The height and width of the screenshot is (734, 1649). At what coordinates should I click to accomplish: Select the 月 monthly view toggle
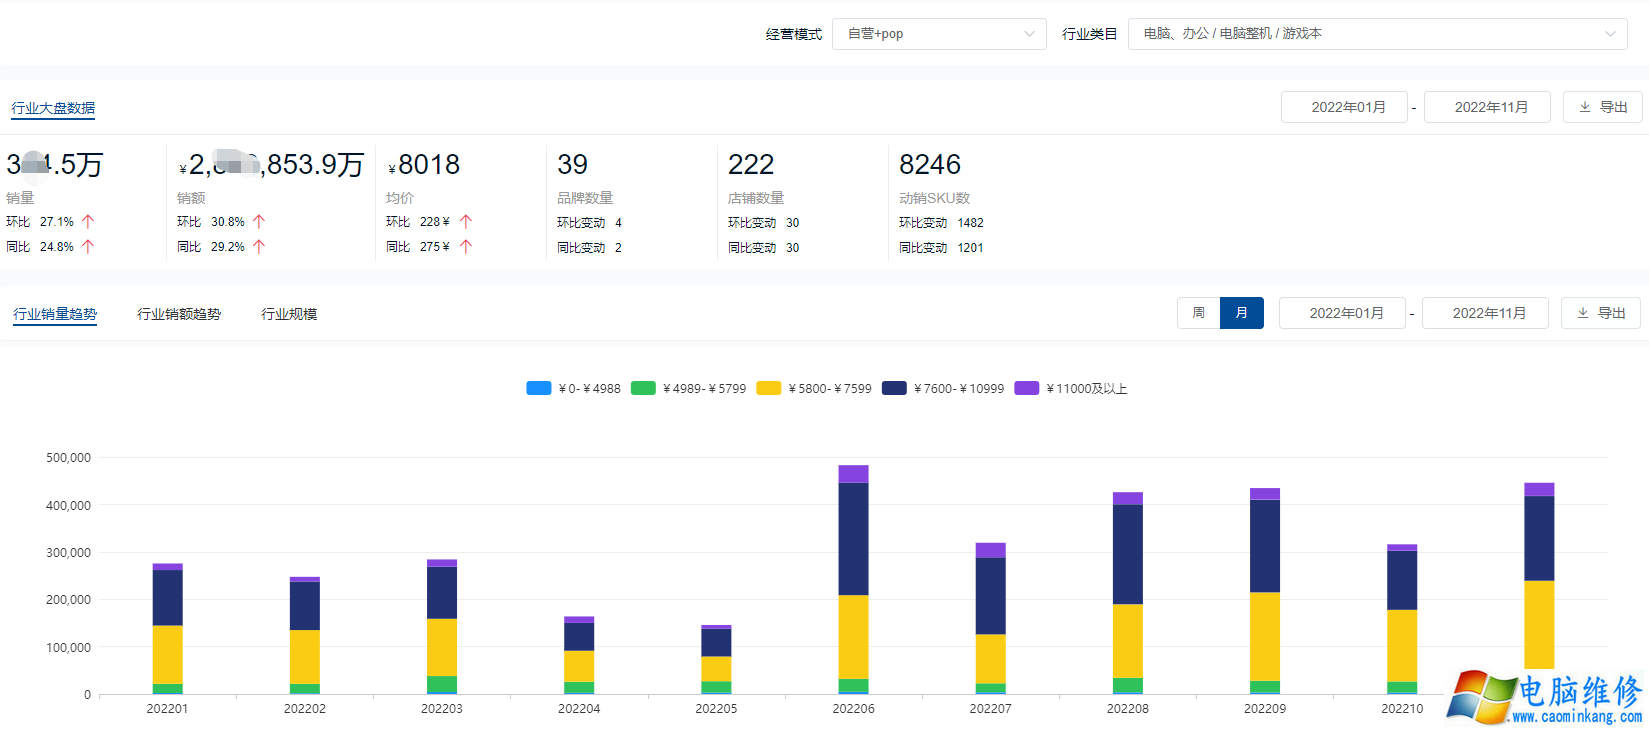coord(1242,313)
